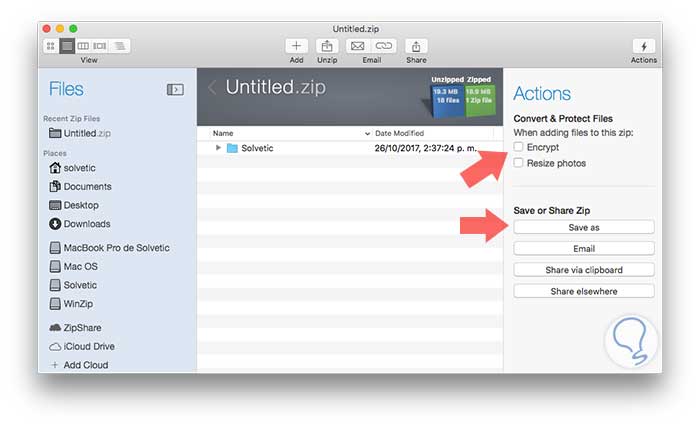
Task: Click the link icon beside Email
Action: coord(383,46)
